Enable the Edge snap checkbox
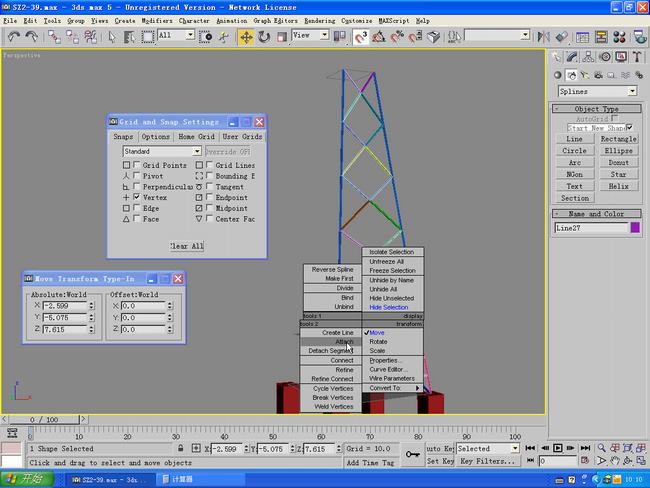Image resolution: width=650 pixels, height=488 pixels. [136, 208]
